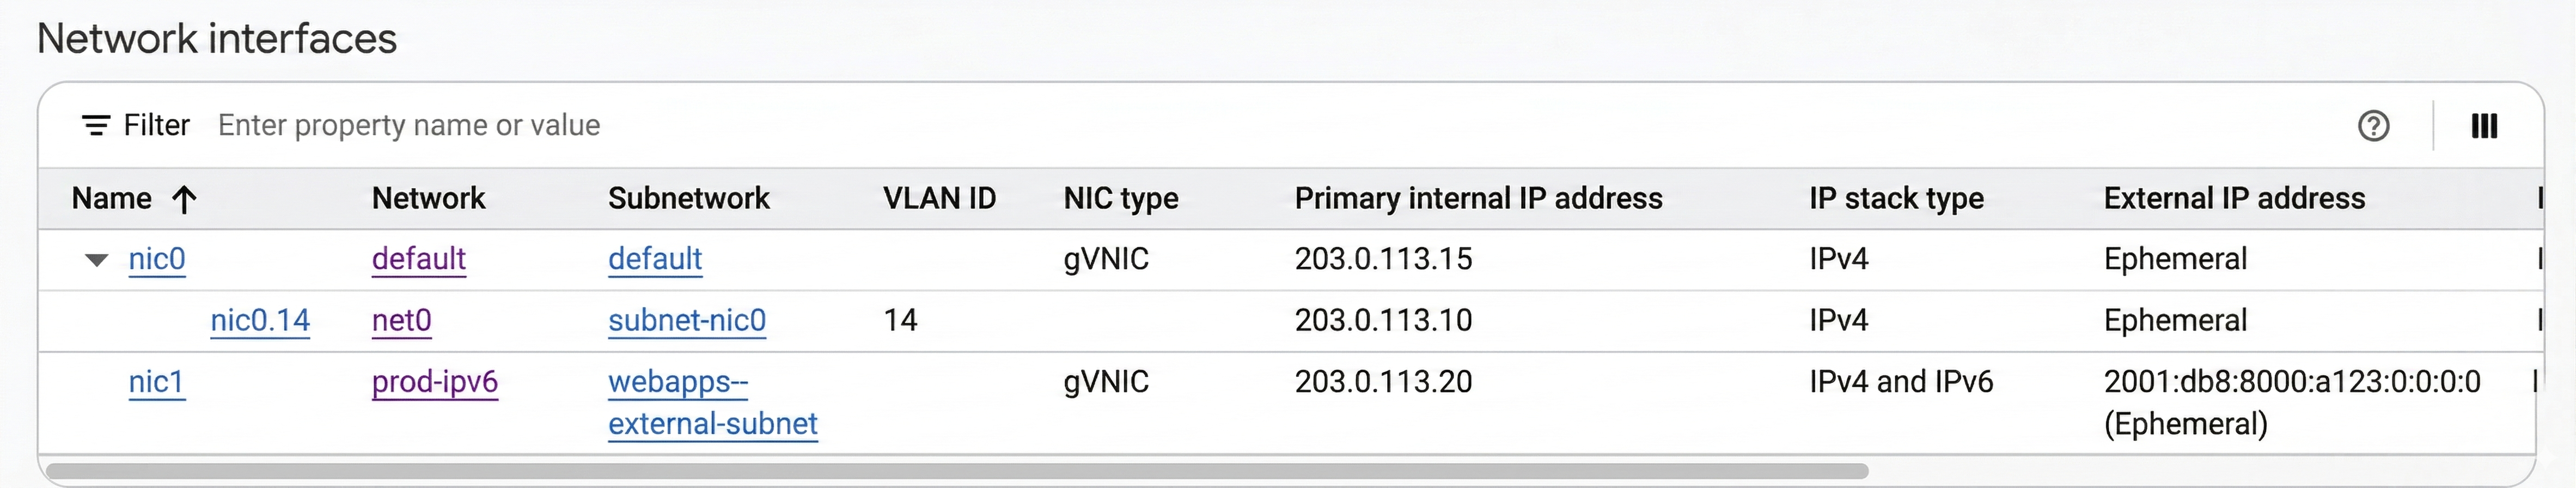Screen dimensions: 2576x488
Task: Click the Filter icon in the toolbar
Action: [x=95, y=126]
